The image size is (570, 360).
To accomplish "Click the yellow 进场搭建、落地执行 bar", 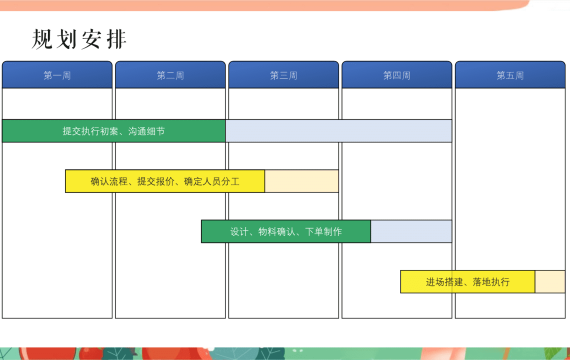I will point(468,281).
